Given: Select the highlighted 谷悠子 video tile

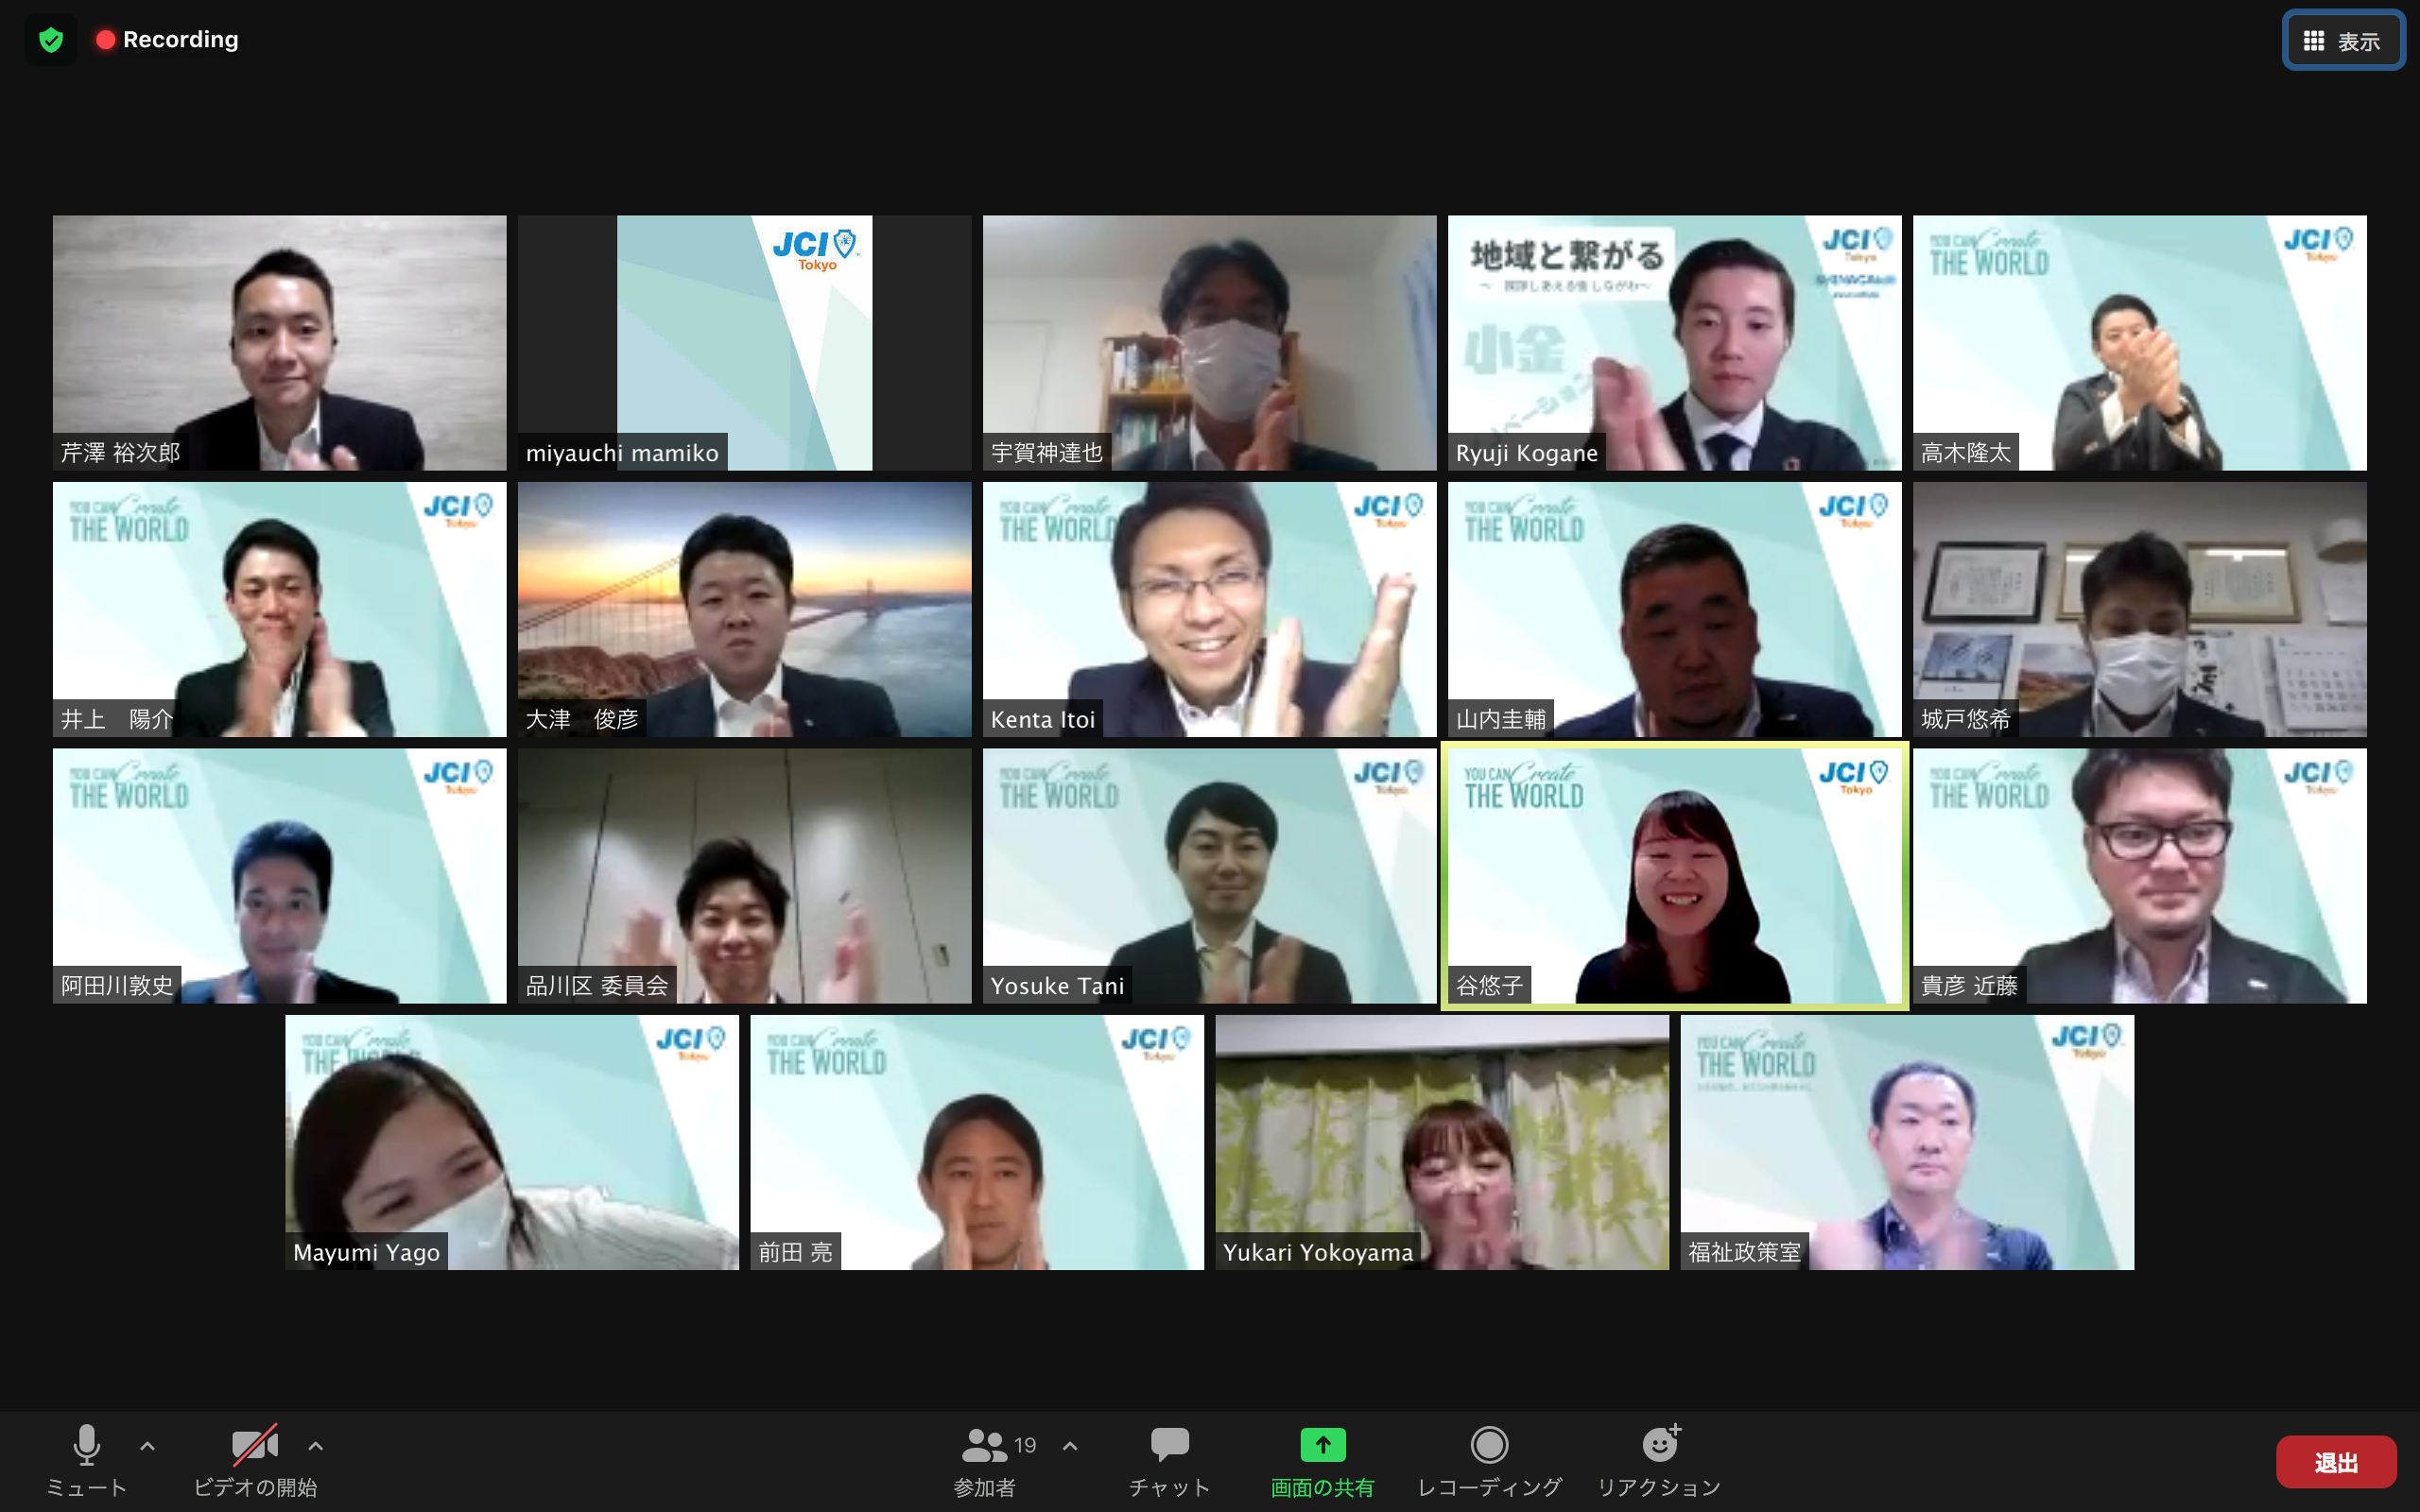Looking at the screenshot, I should tap(1674, 875).
